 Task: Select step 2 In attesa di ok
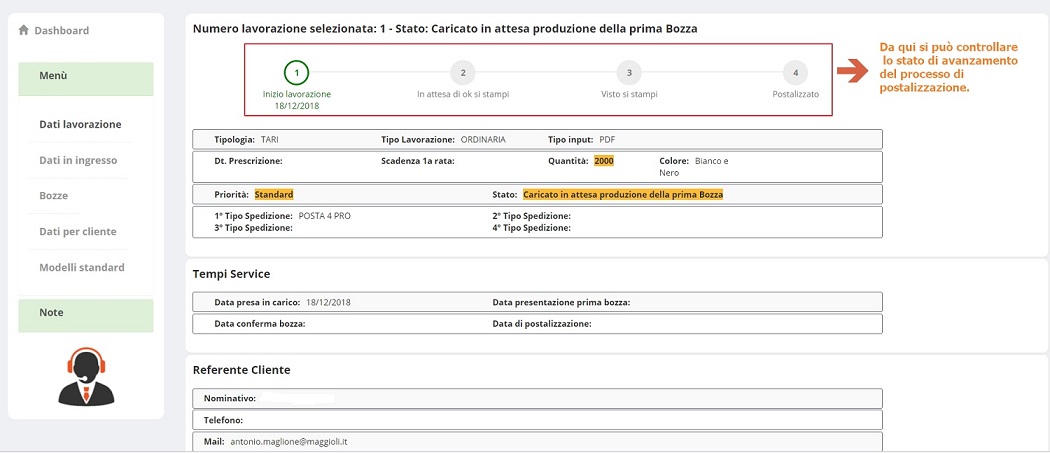[x=462, y=72]
